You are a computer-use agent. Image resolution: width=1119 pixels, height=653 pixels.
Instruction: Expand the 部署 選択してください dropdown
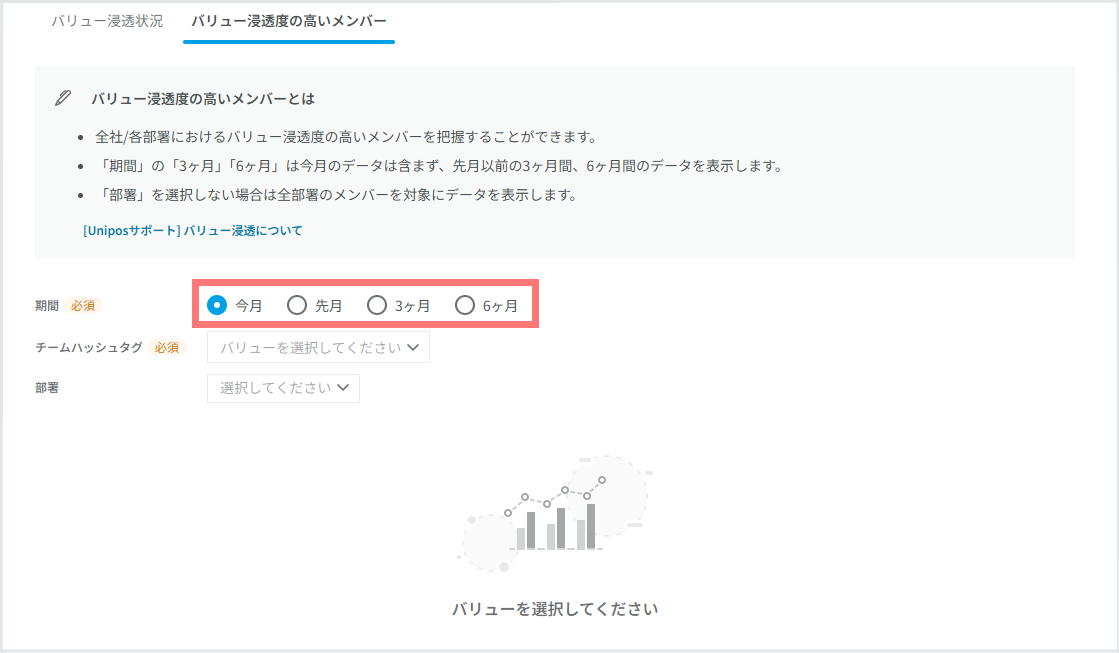tap(283, 388)
